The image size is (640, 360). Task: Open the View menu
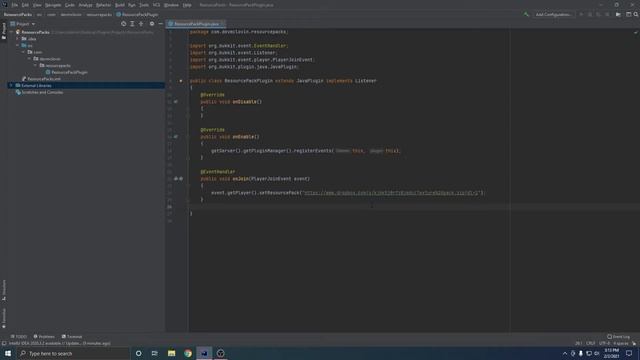point(37,5)
